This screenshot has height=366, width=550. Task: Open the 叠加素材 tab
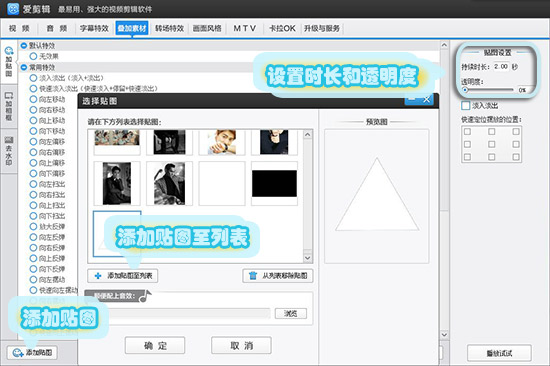point(132,28)
